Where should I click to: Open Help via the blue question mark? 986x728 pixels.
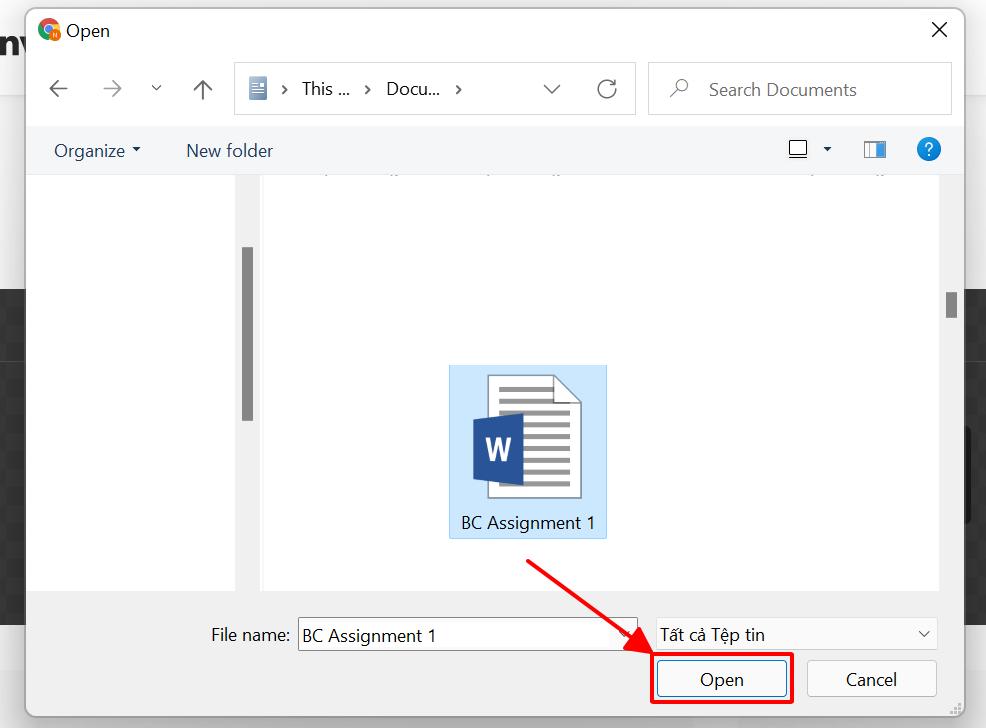click(929, 148)
